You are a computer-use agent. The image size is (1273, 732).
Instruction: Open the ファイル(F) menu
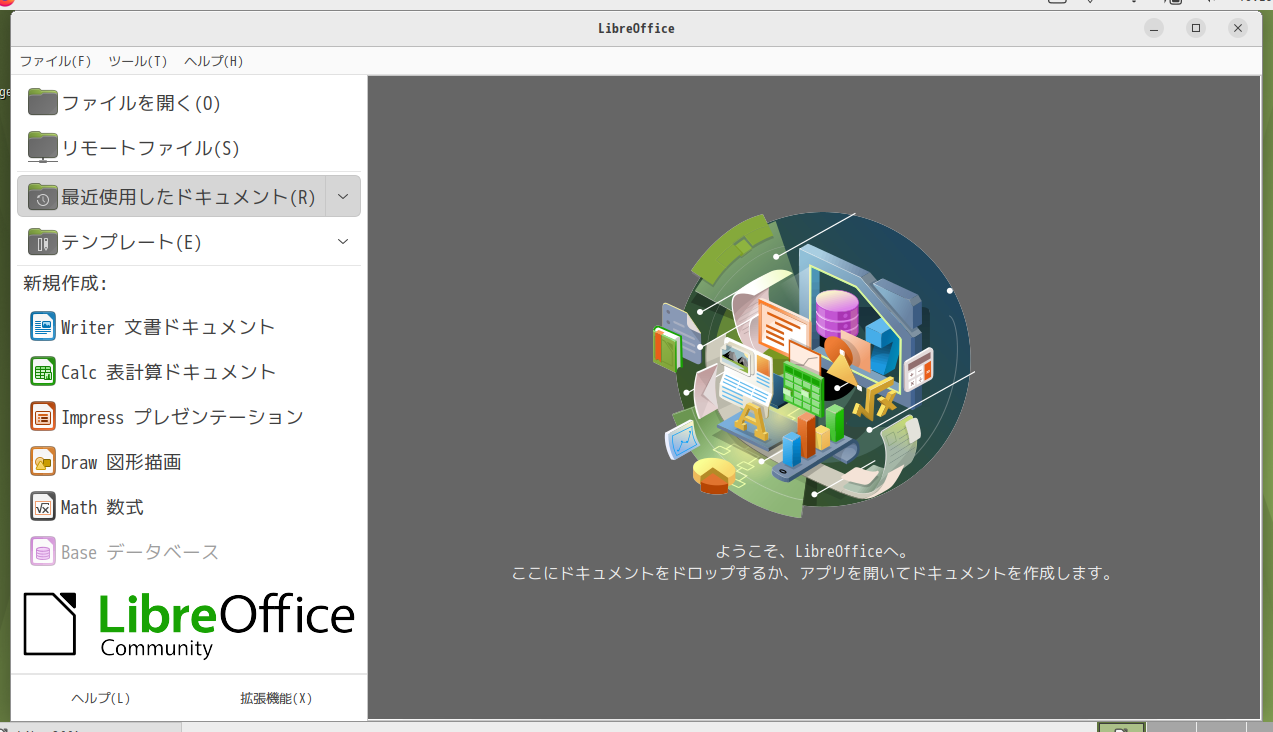(56, 61)
